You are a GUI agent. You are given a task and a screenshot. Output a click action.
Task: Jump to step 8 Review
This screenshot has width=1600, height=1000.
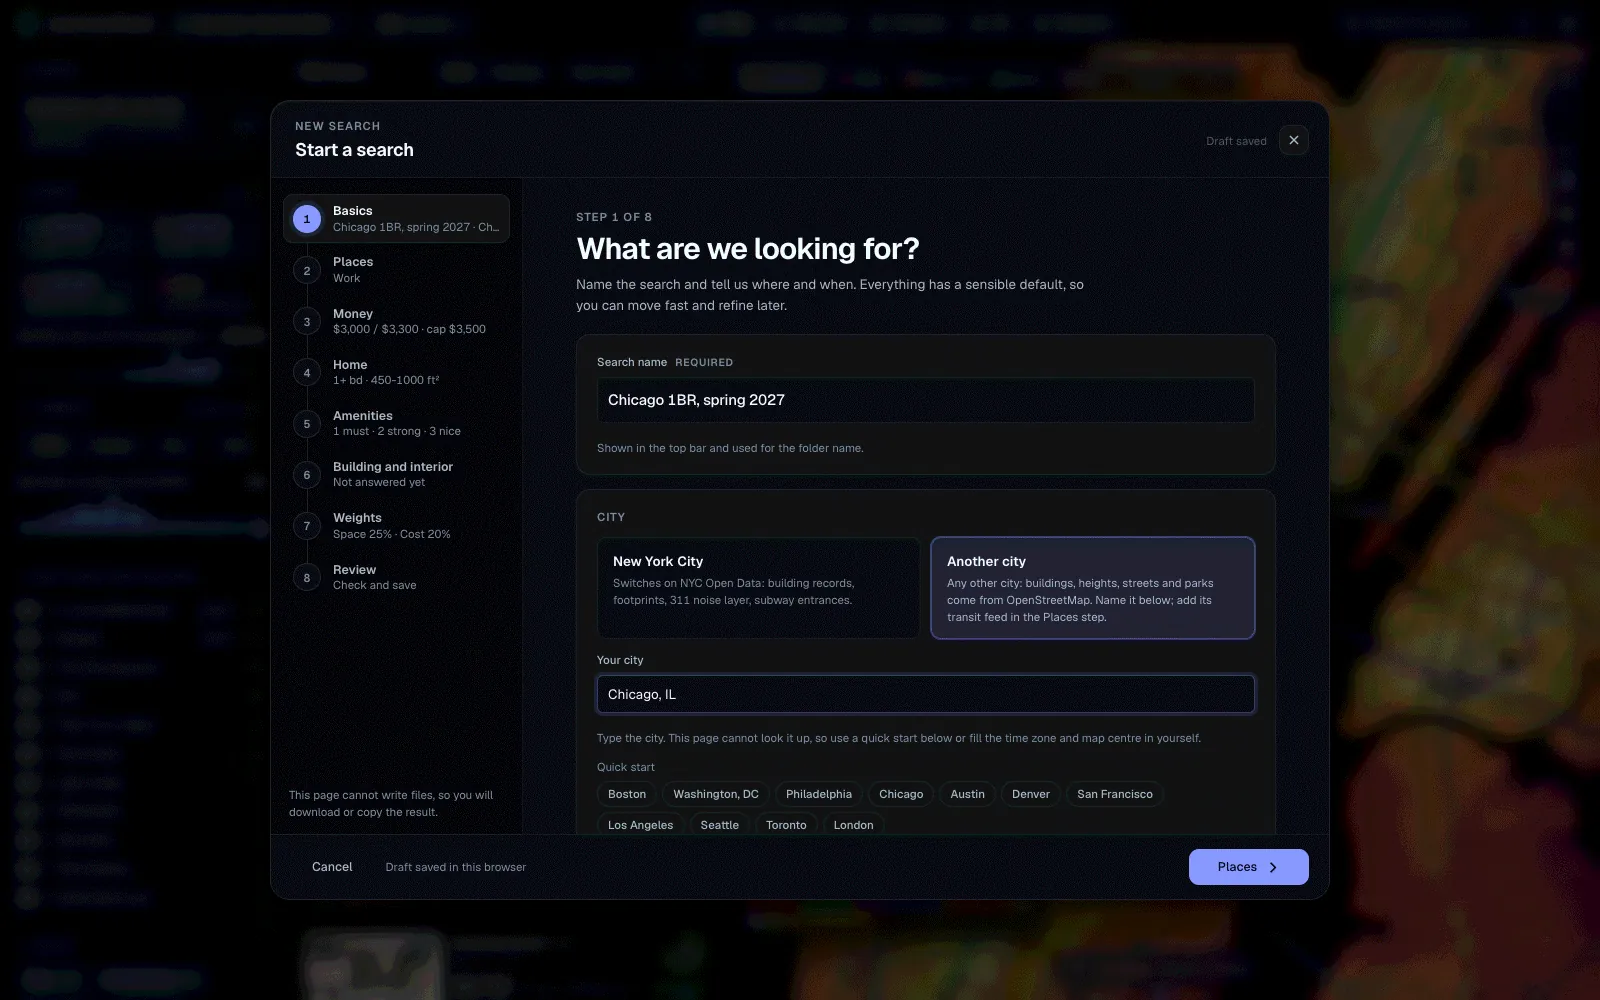tap(396, 577)
